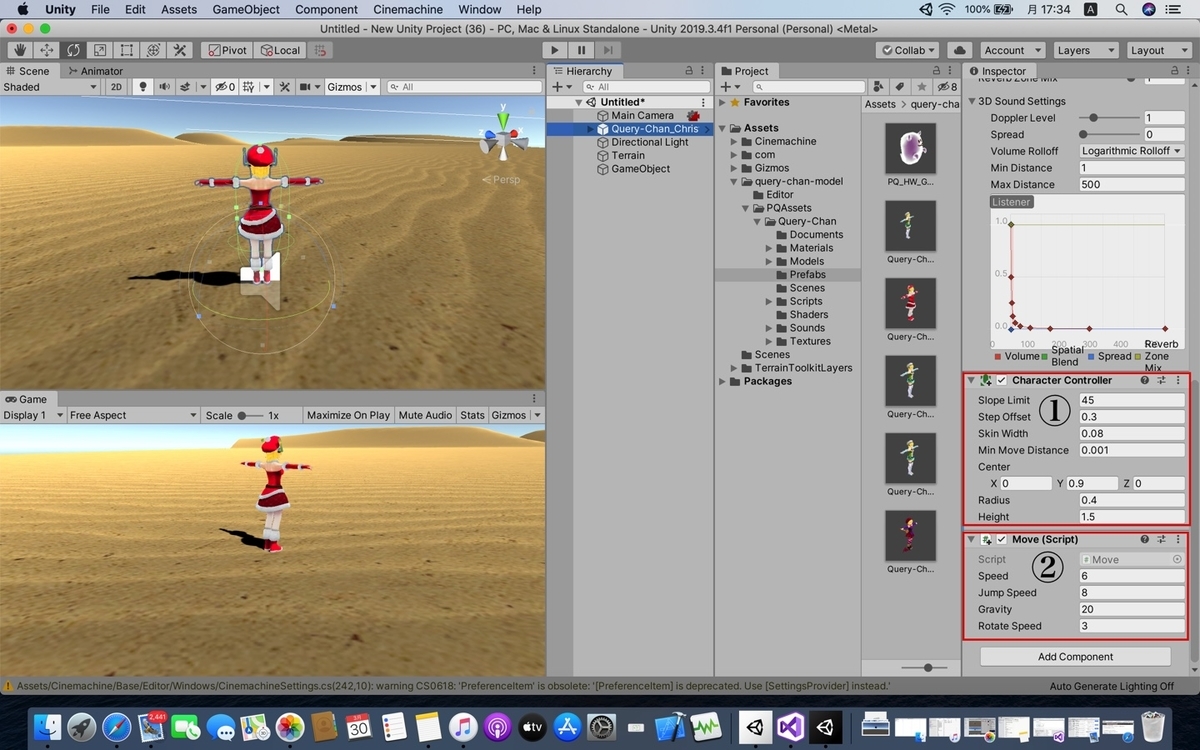Collapse the Character Controller component
This screenshot has height=750, width=1200.
[x=972, y=380]
